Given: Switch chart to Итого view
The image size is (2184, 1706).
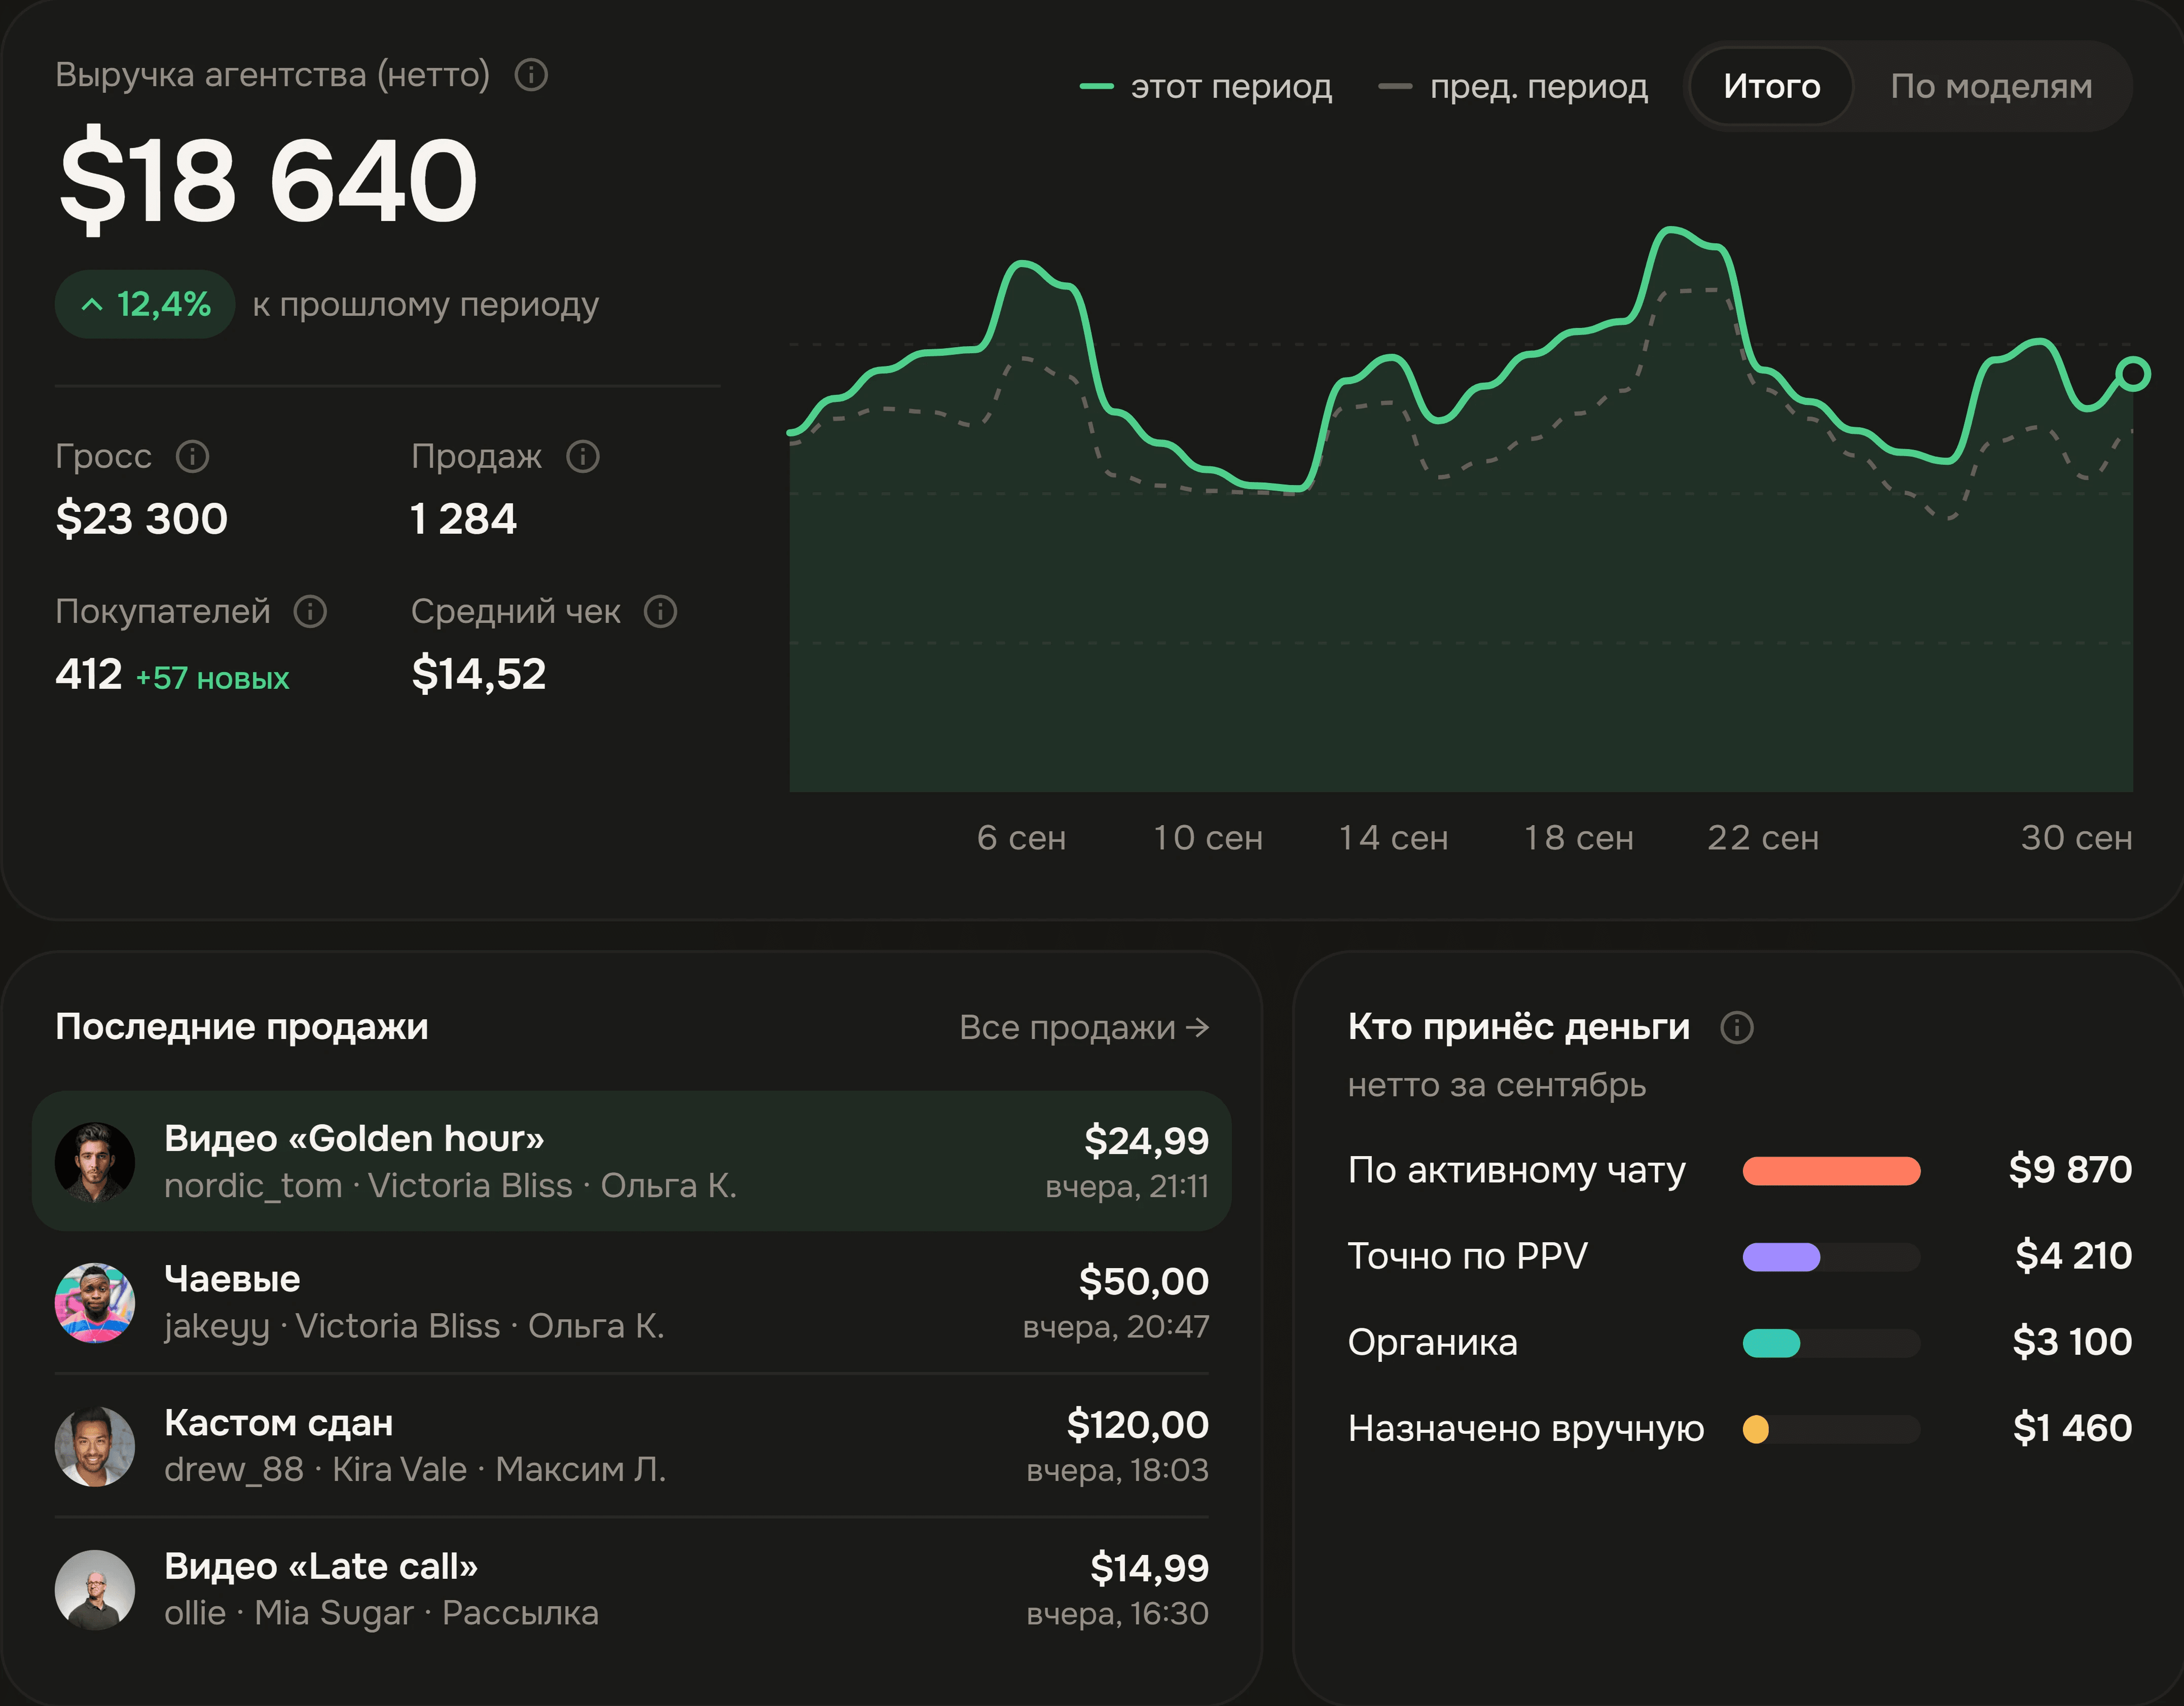Looking at the screenshot, I should [x=1771, y=87].
